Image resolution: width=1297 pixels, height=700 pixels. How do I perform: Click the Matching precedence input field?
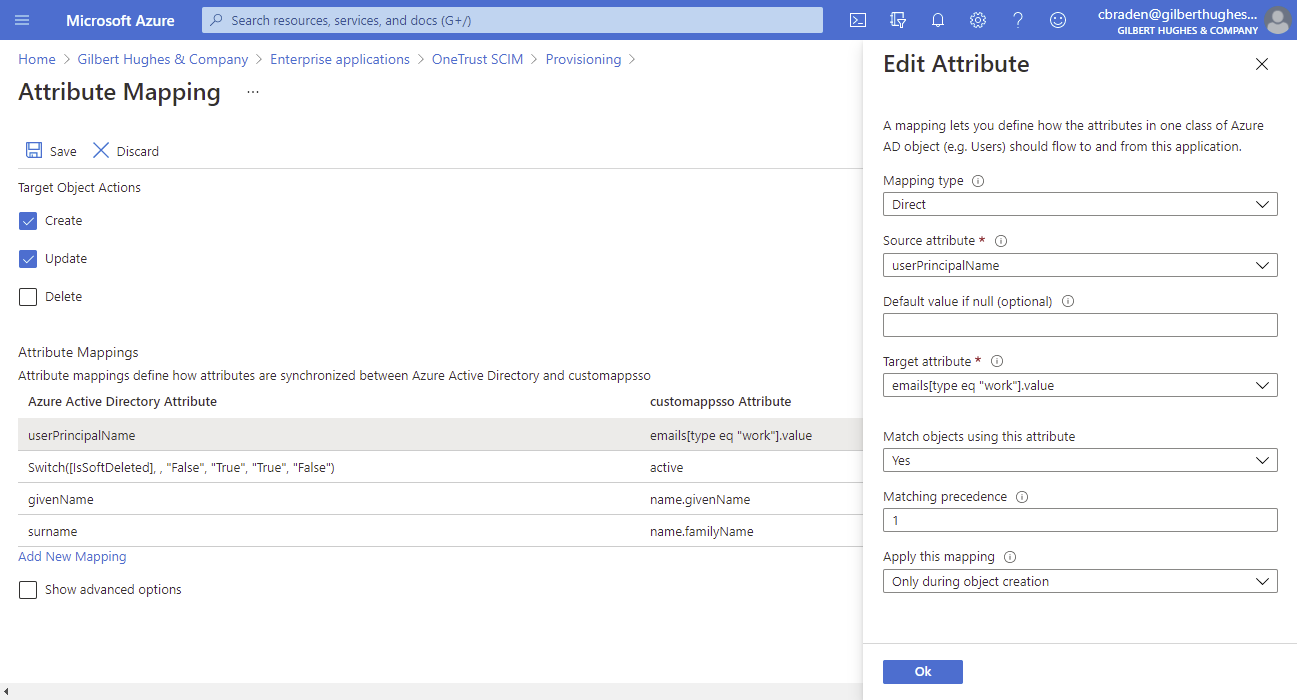[x=1080, y=519]
